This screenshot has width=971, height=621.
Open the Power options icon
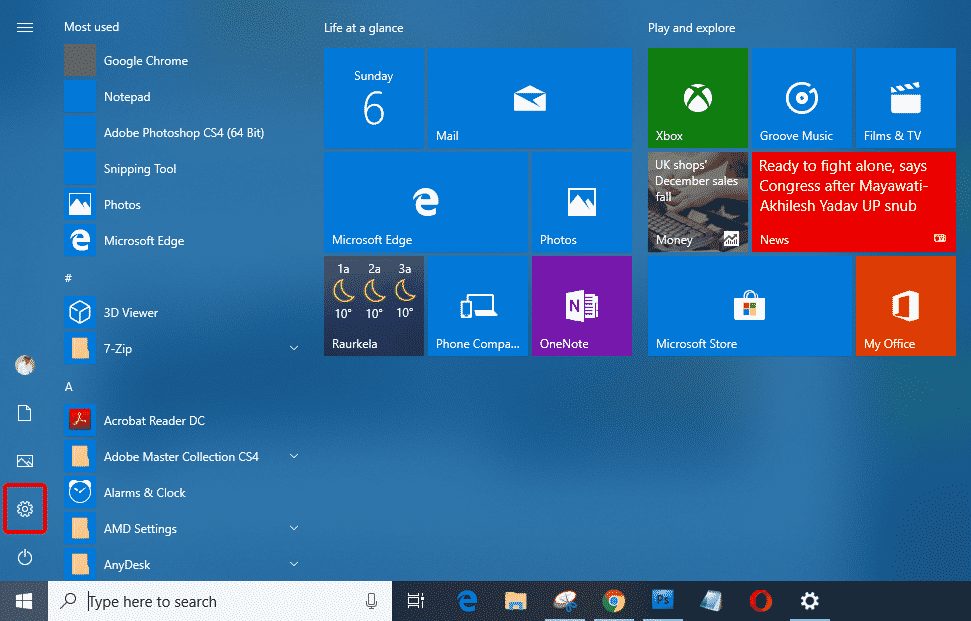coord(25,557)
